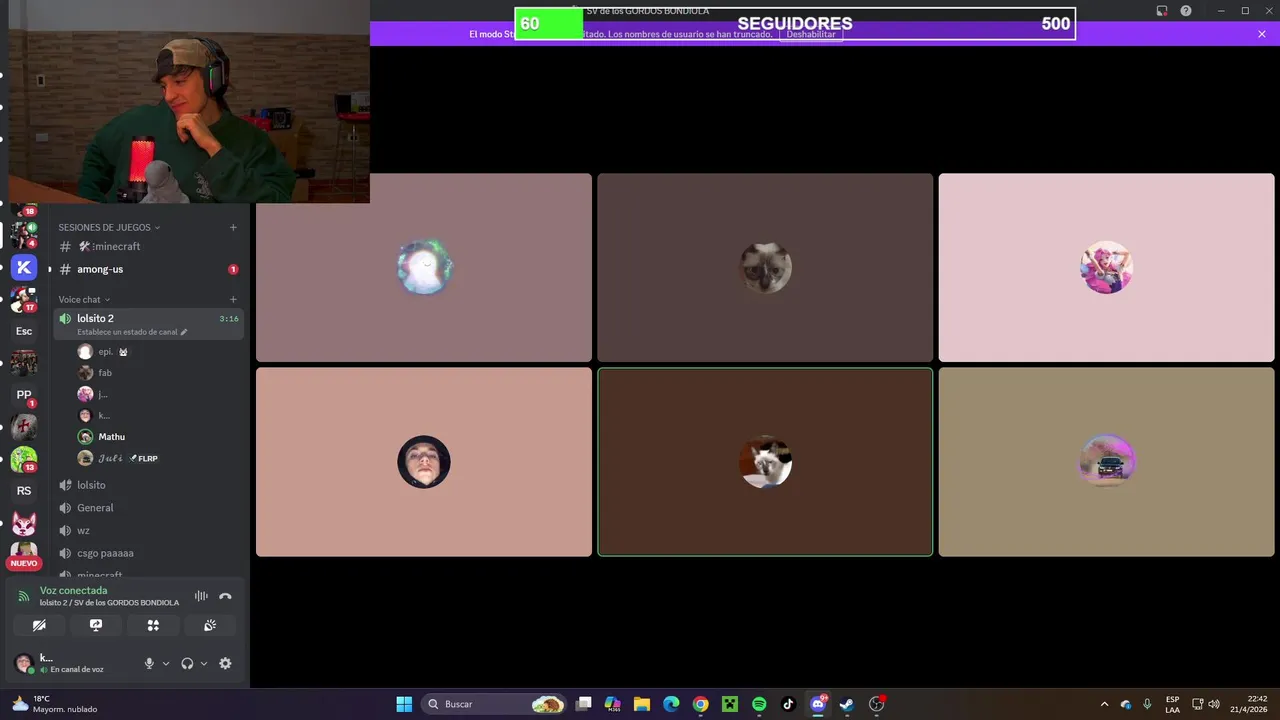Open the soundboard button
The height and width of the screenshot is (720, 1280).
[x=210, y=625]
